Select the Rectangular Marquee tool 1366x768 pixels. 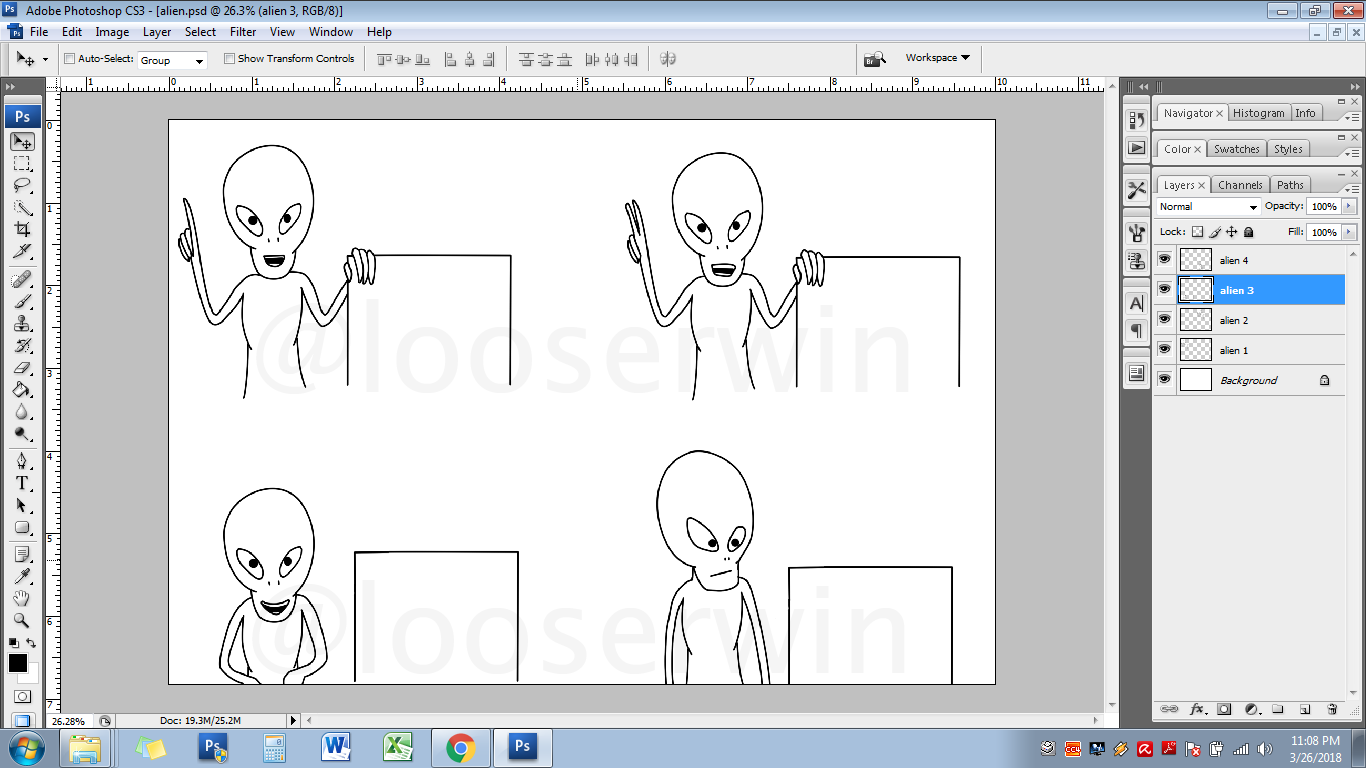[22, 164]
